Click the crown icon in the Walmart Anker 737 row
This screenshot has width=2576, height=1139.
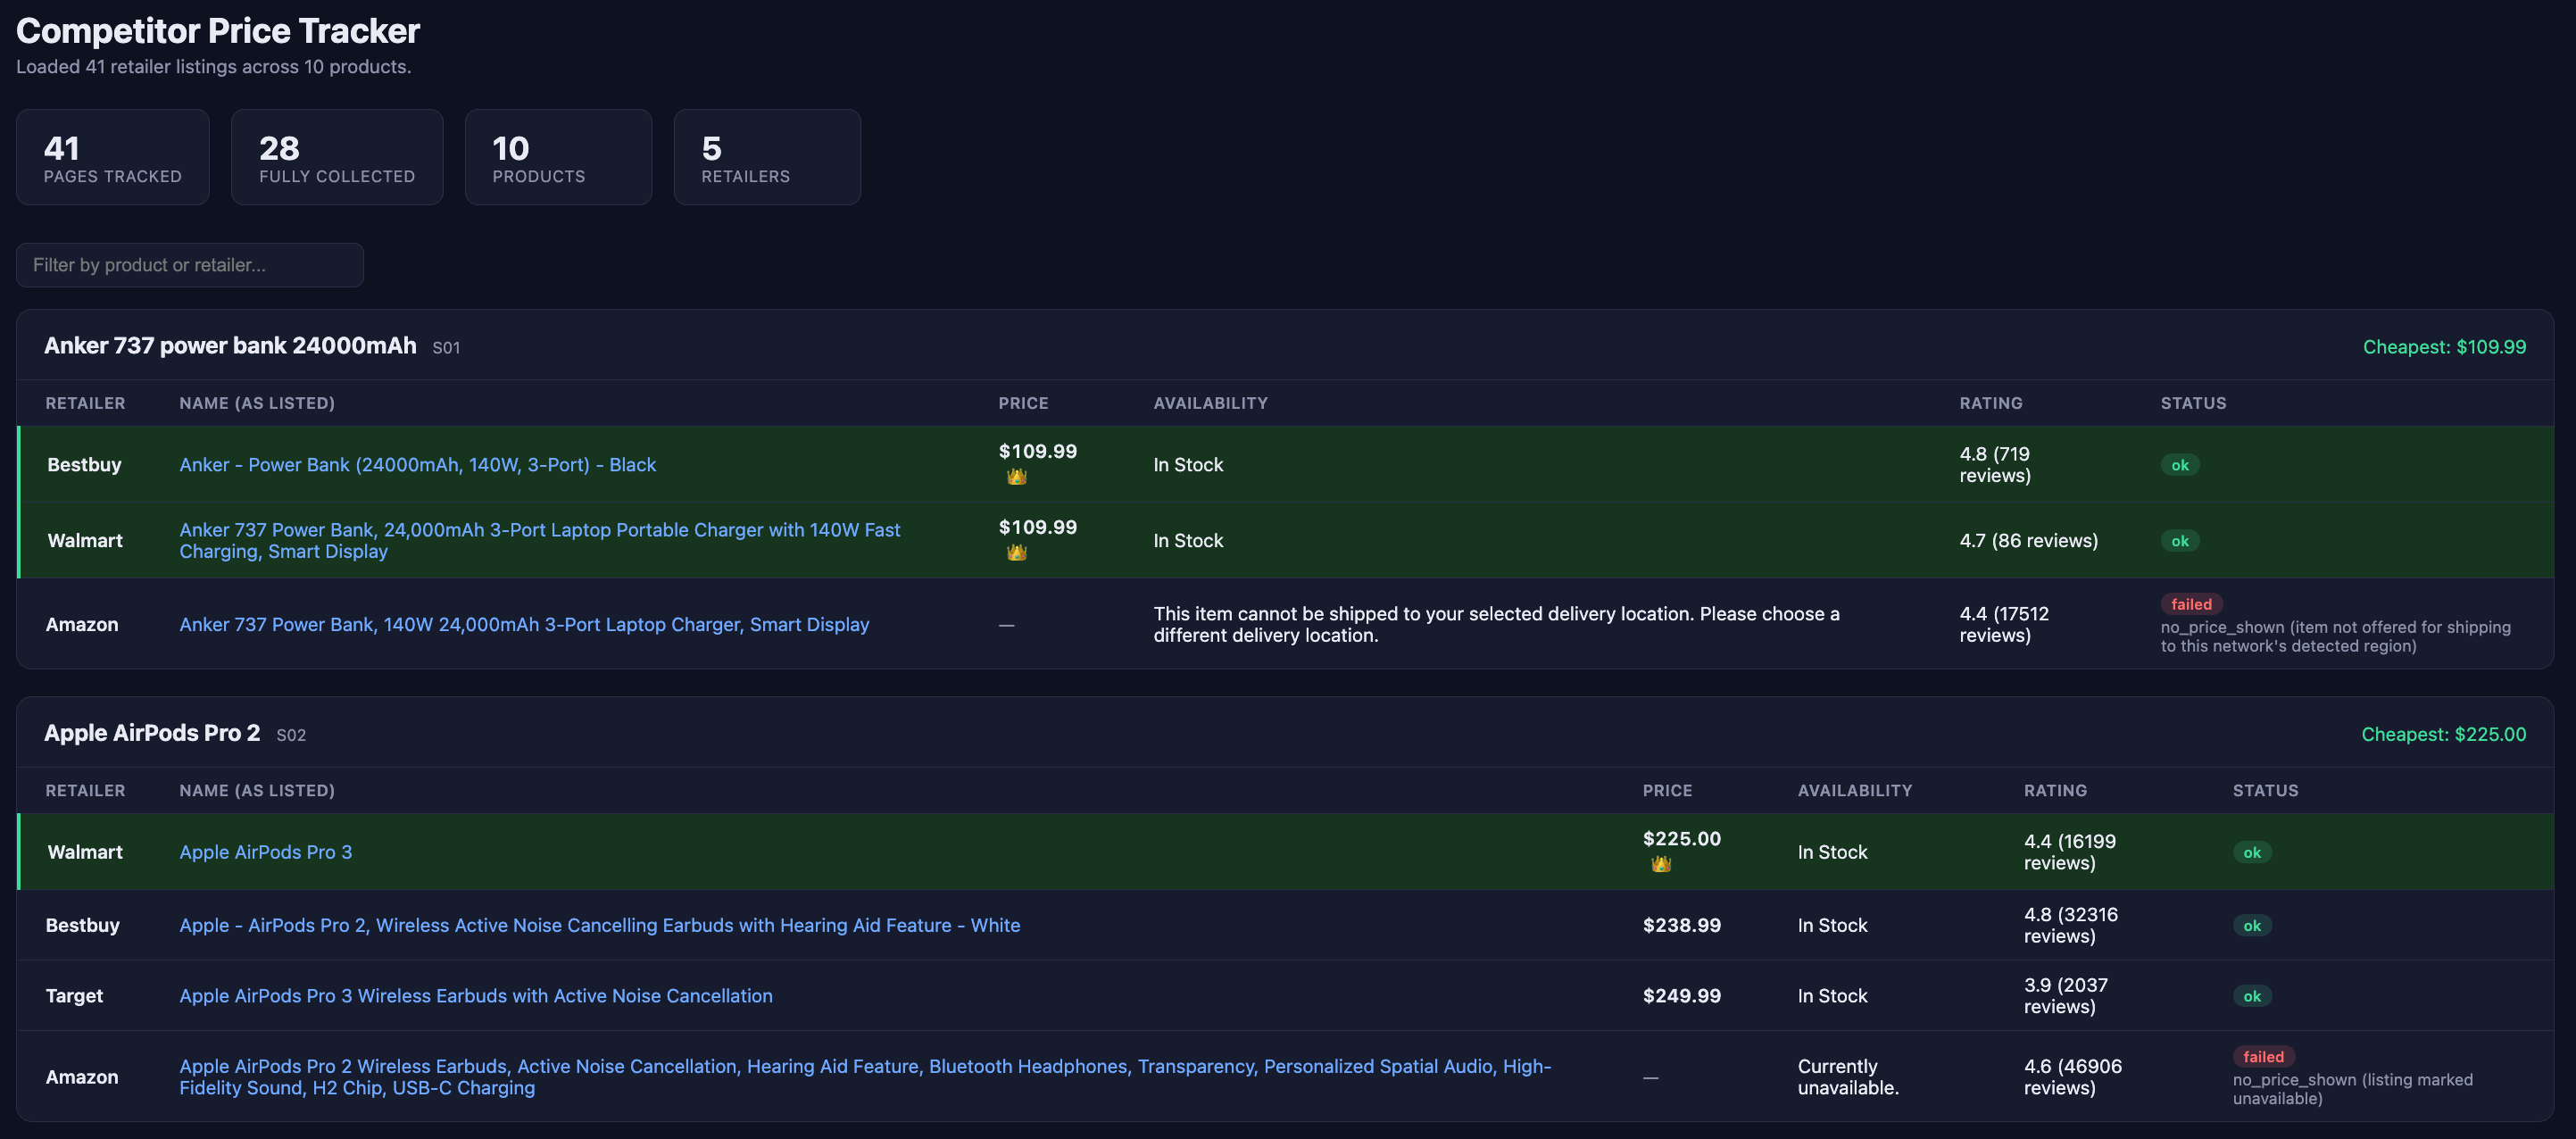(x=1016, y=553)
